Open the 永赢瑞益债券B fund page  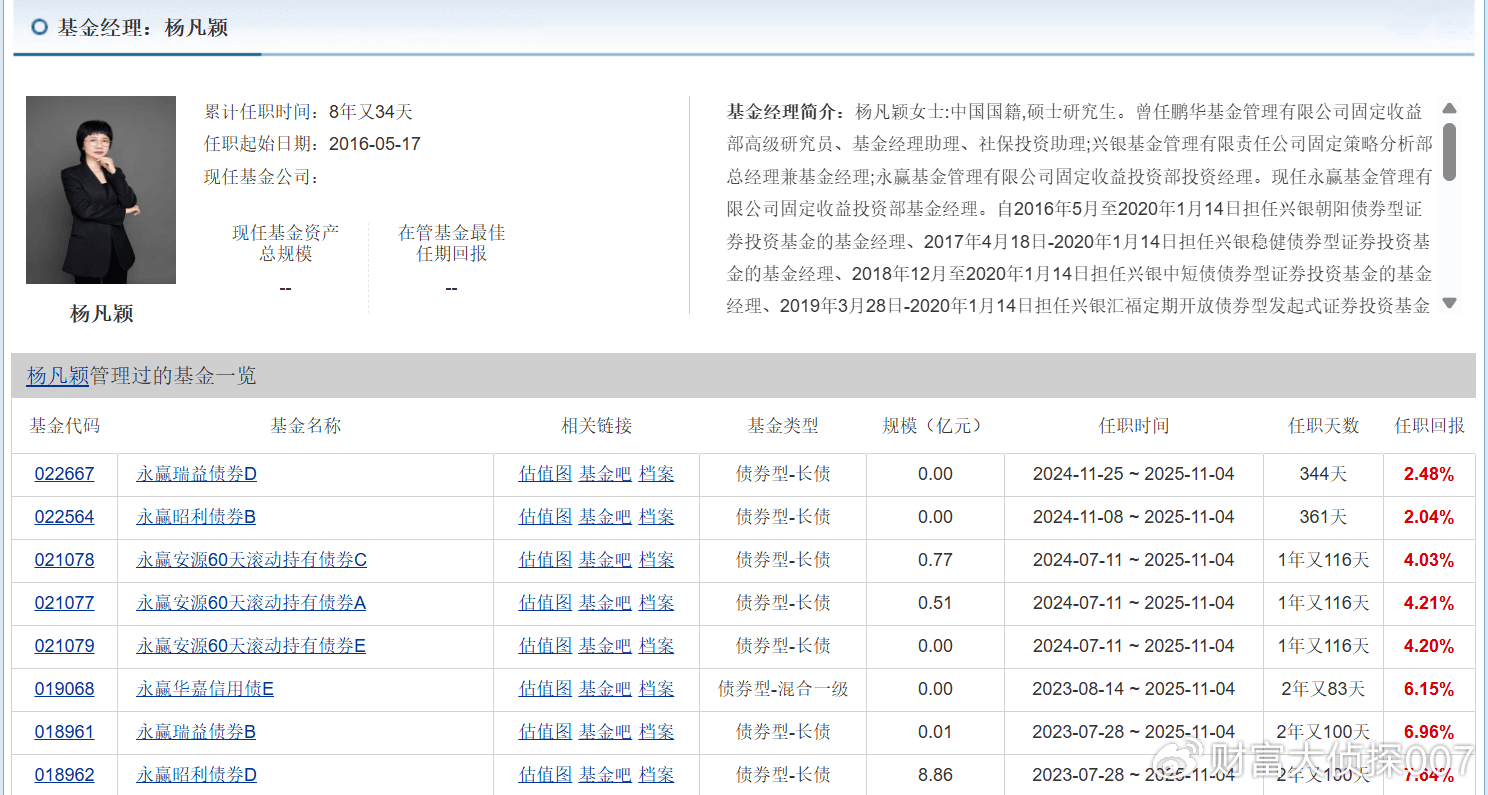point(196,732)
